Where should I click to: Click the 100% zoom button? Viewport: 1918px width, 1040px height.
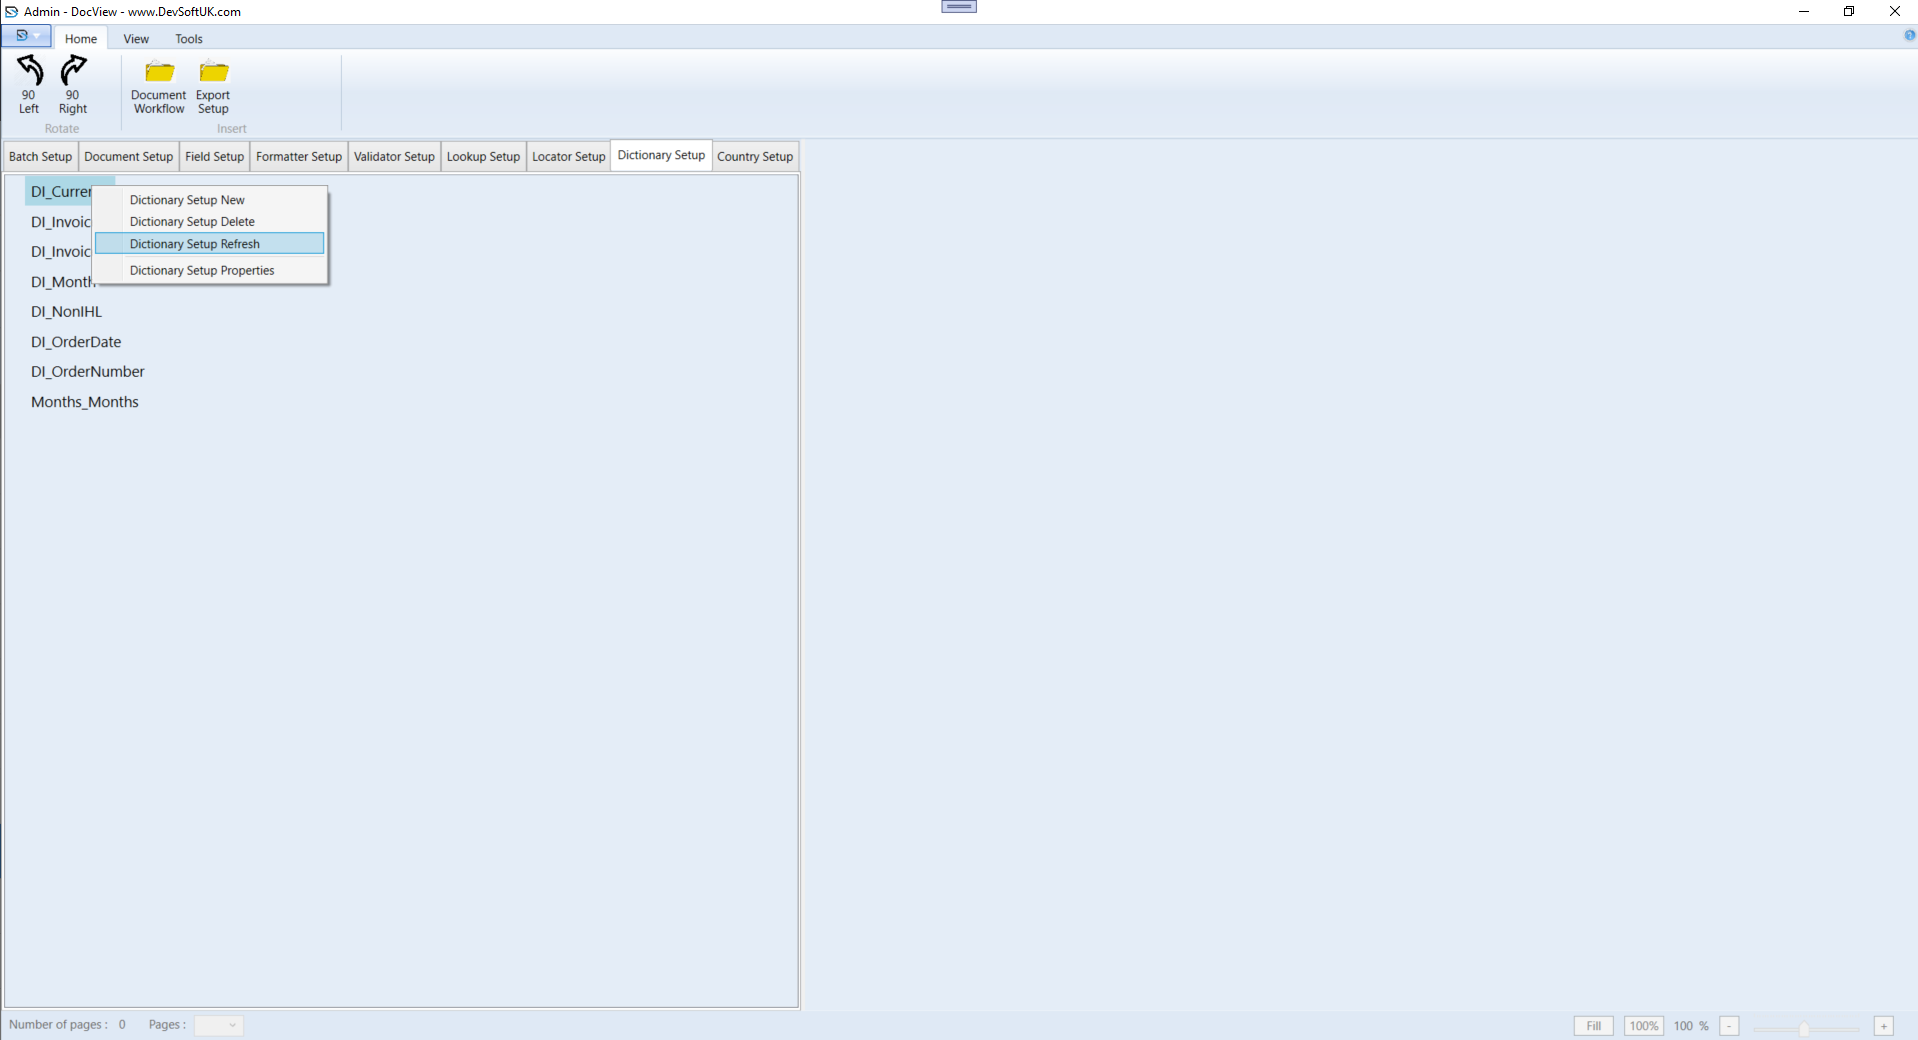[1643, 1025]
